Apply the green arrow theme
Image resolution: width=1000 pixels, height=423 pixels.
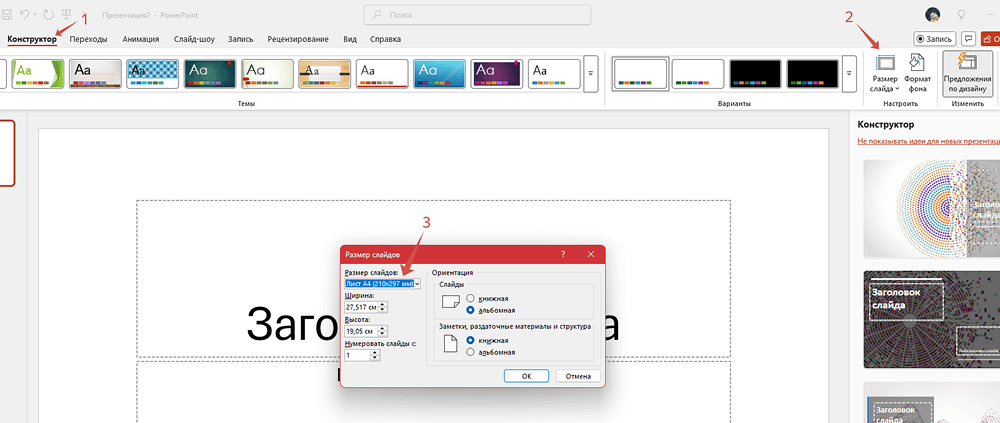tap(38, 74)
